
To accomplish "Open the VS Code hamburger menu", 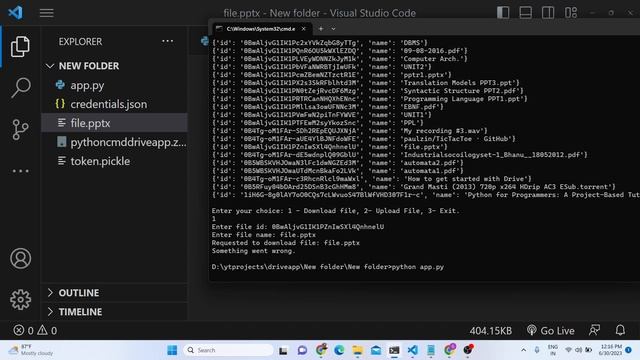I will coord(47,13).
